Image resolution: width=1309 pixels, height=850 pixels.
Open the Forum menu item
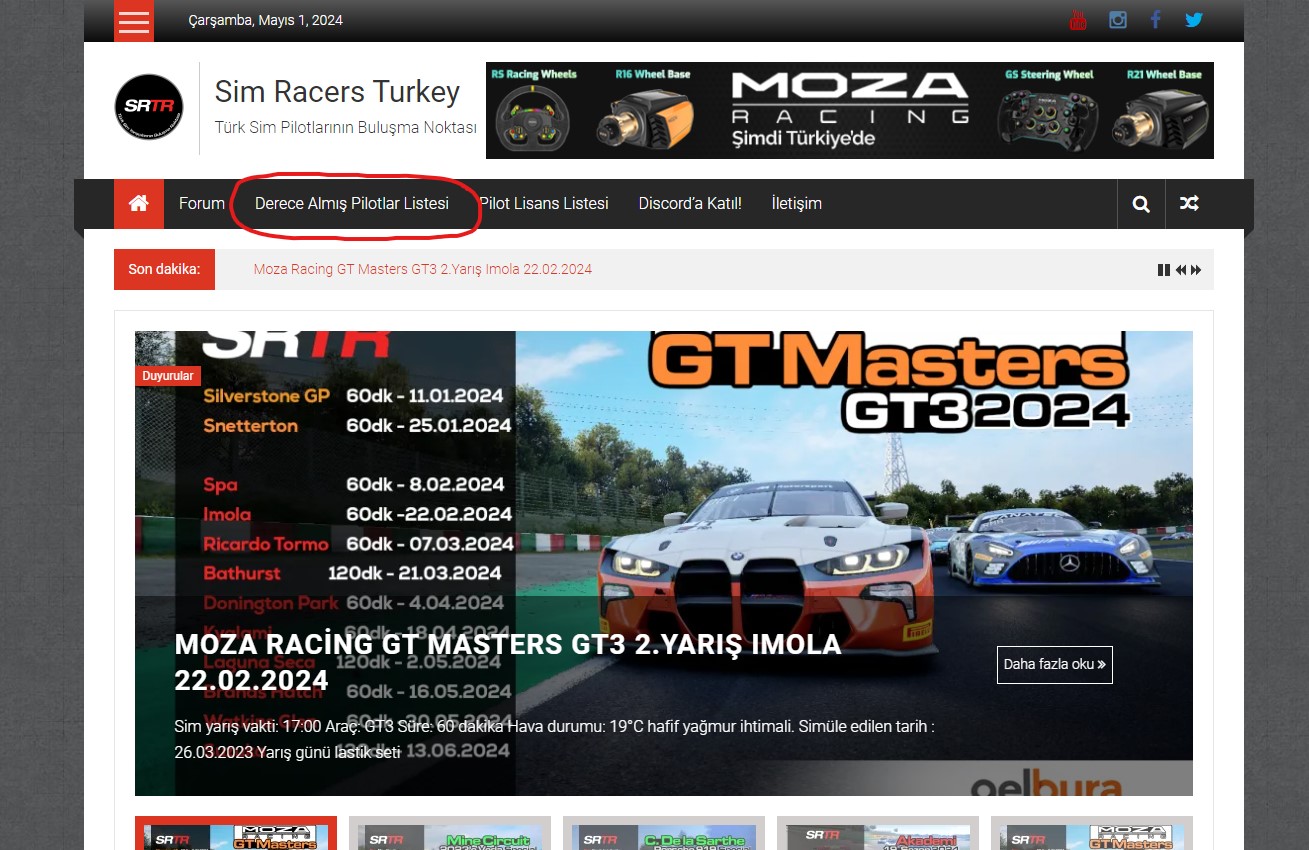202,204
